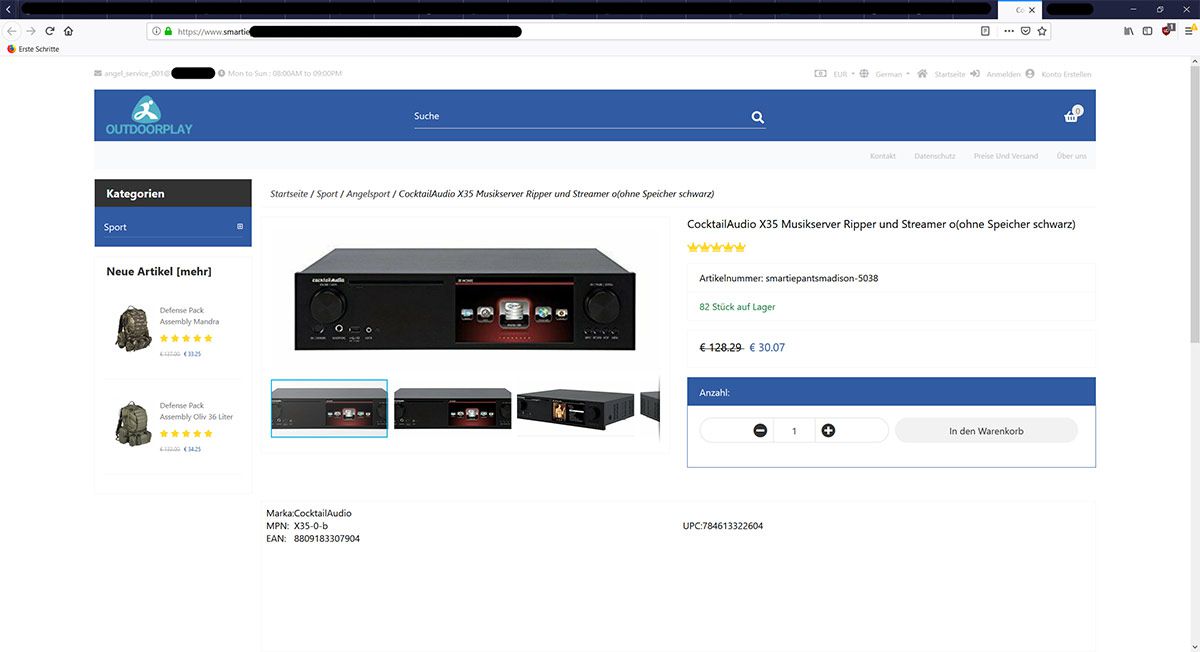The image size is (1200, 652).
Task: Click the main CocktailAudio product image
Action: 466,297
